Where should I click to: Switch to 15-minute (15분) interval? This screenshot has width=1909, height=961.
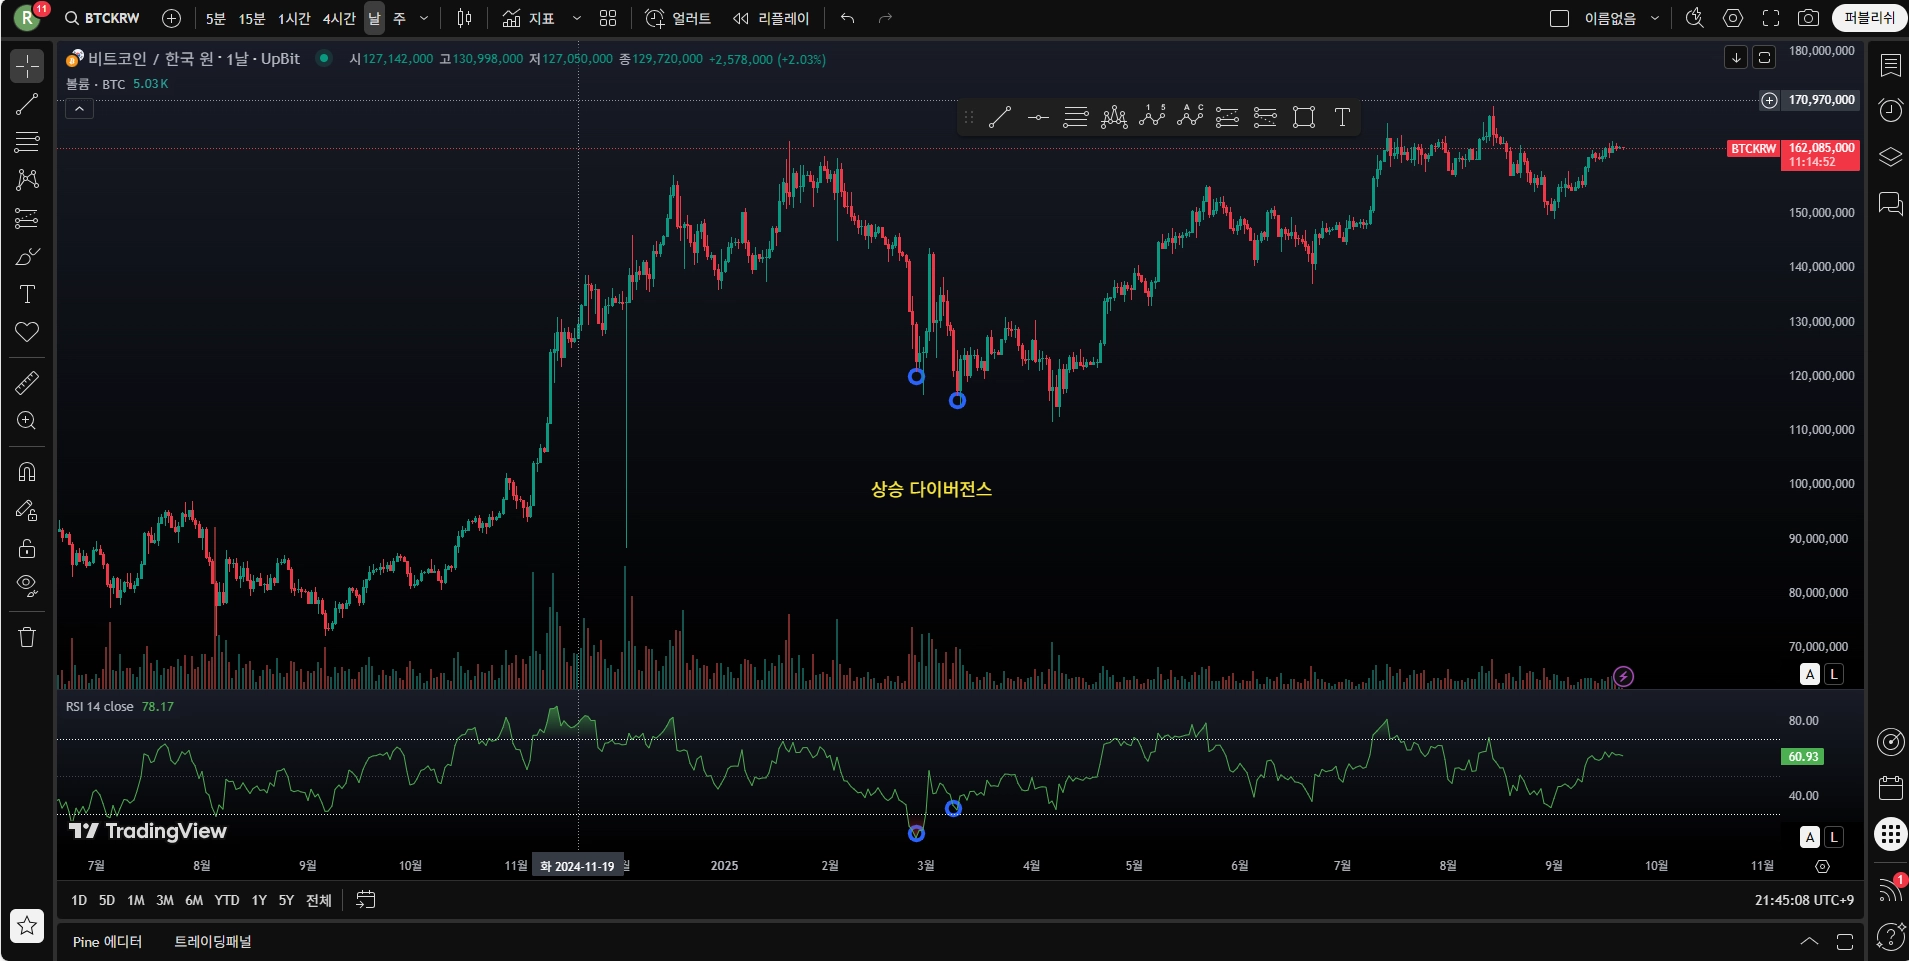[x=252, y=18]
